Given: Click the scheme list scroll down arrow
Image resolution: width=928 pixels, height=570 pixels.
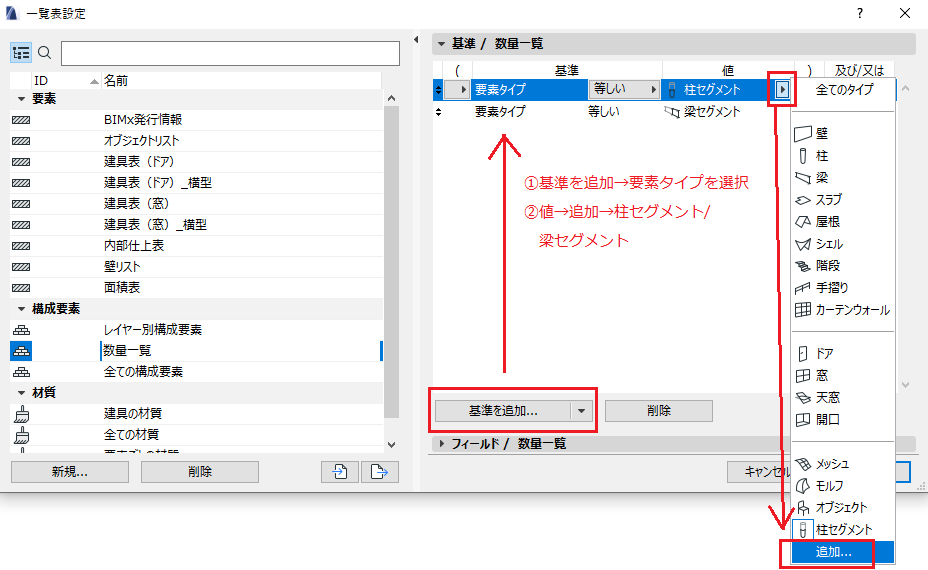Looking at the screenshot, I should point(391,445).
